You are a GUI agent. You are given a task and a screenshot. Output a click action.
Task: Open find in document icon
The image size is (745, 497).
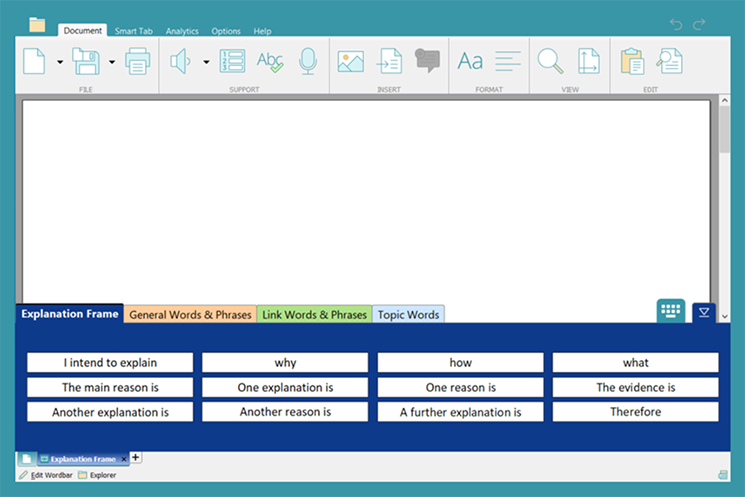(669, 61)
